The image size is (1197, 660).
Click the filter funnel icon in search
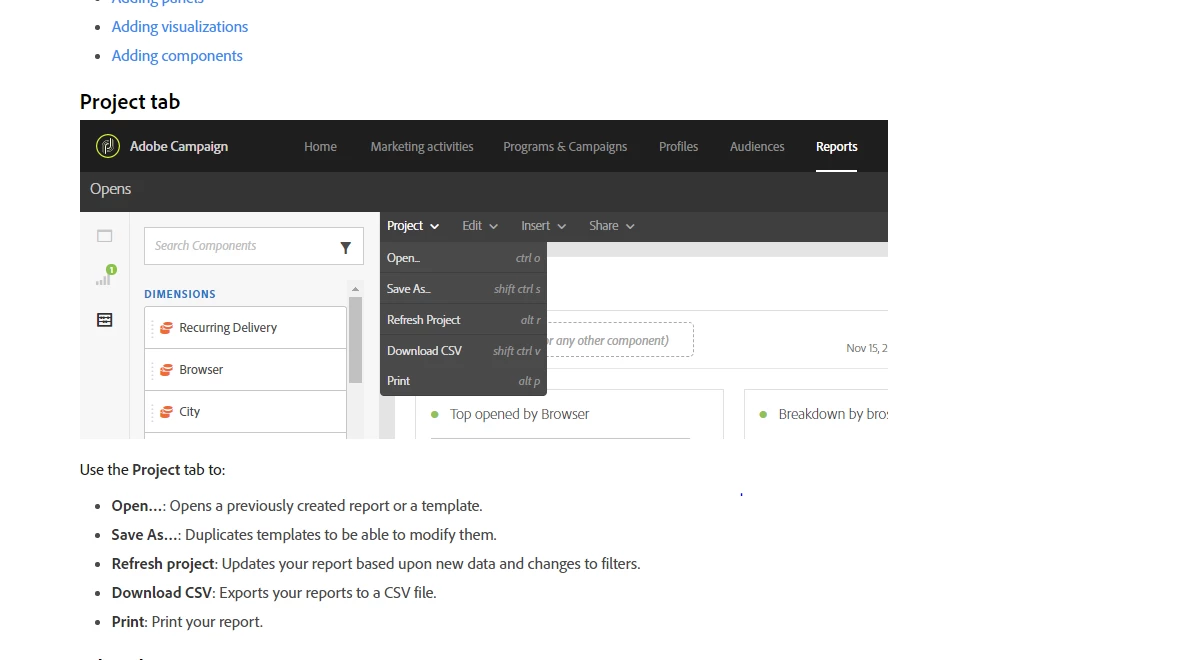345,247
